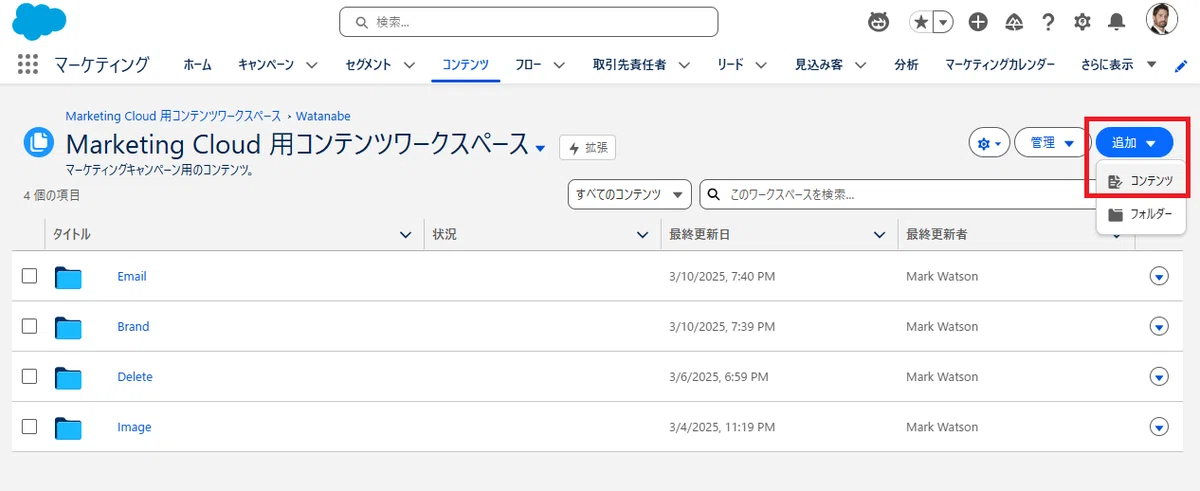Click Marketing Cloud 用コンテンツワークスペース breadcrumb link
The height and width of the screenshot is (491, 1200).
[173, 116]
